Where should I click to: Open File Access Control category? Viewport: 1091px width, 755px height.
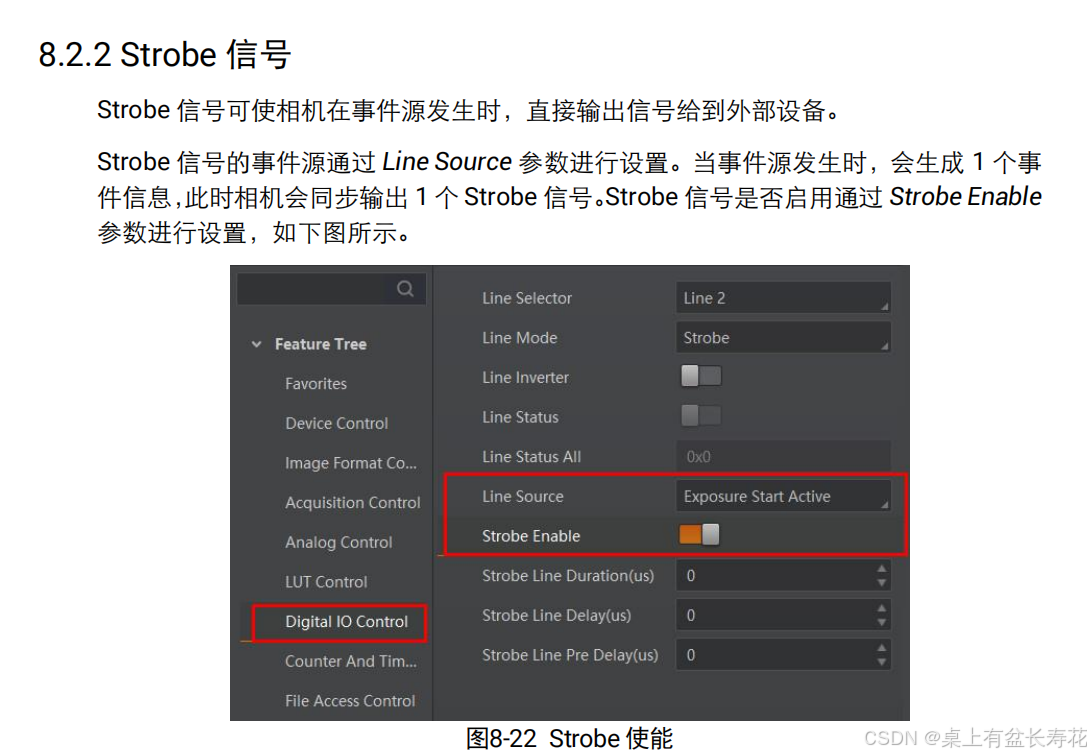pyautogui.click(x=349, y=701)
